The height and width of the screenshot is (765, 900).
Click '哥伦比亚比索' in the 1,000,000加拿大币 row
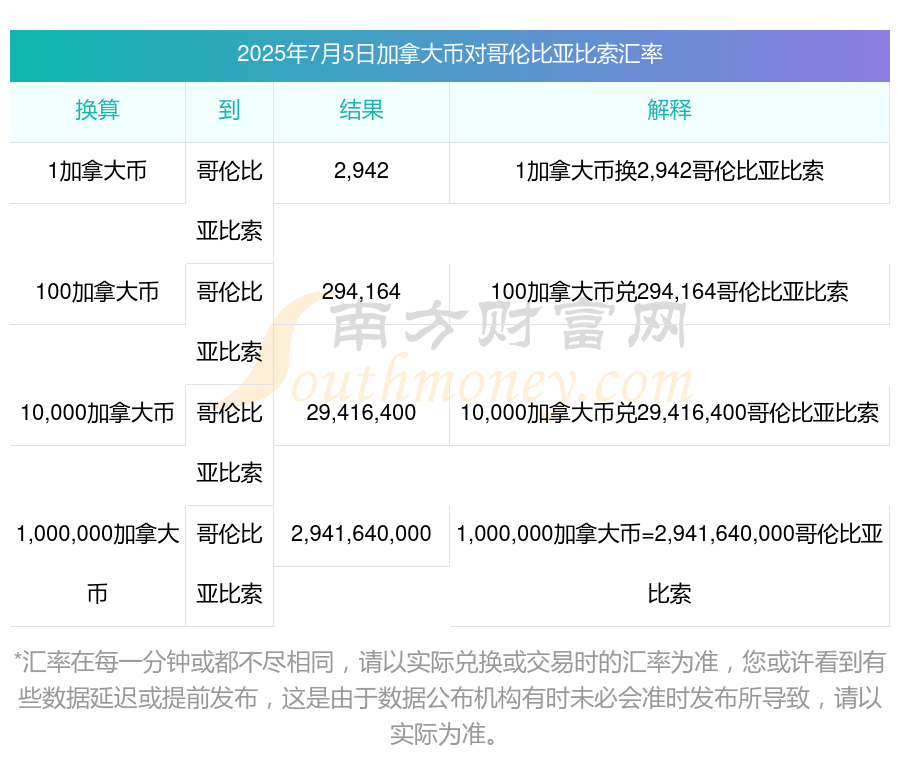(229, 564)
